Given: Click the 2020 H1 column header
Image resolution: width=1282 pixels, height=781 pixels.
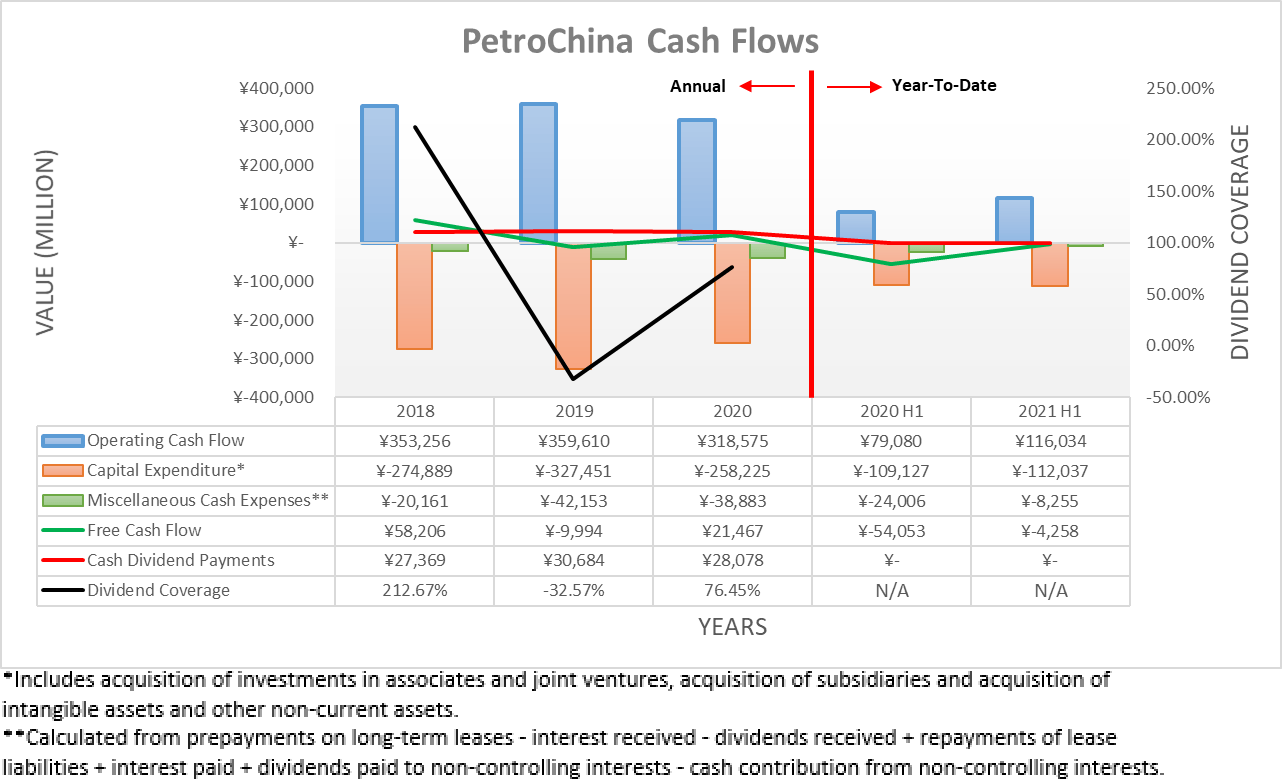Looking at the screenshot, I should 892,411.
